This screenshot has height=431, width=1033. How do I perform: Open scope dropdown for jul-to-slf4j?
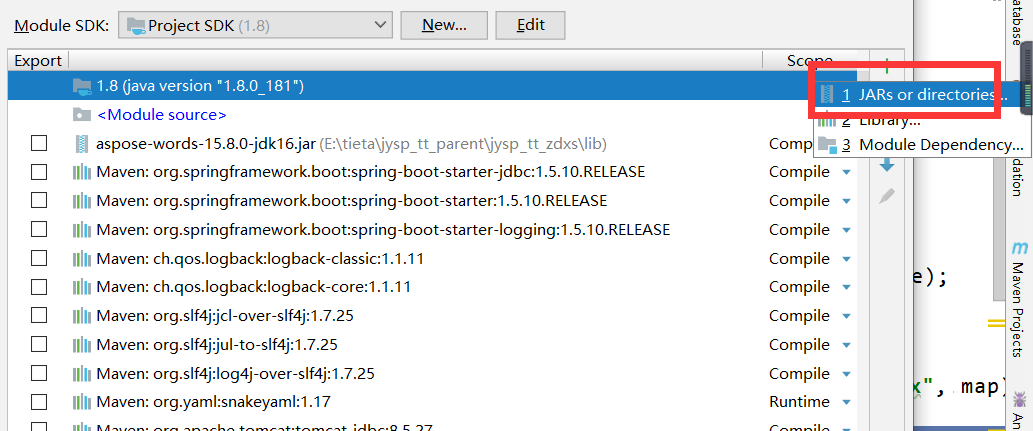tap(847, 345)
